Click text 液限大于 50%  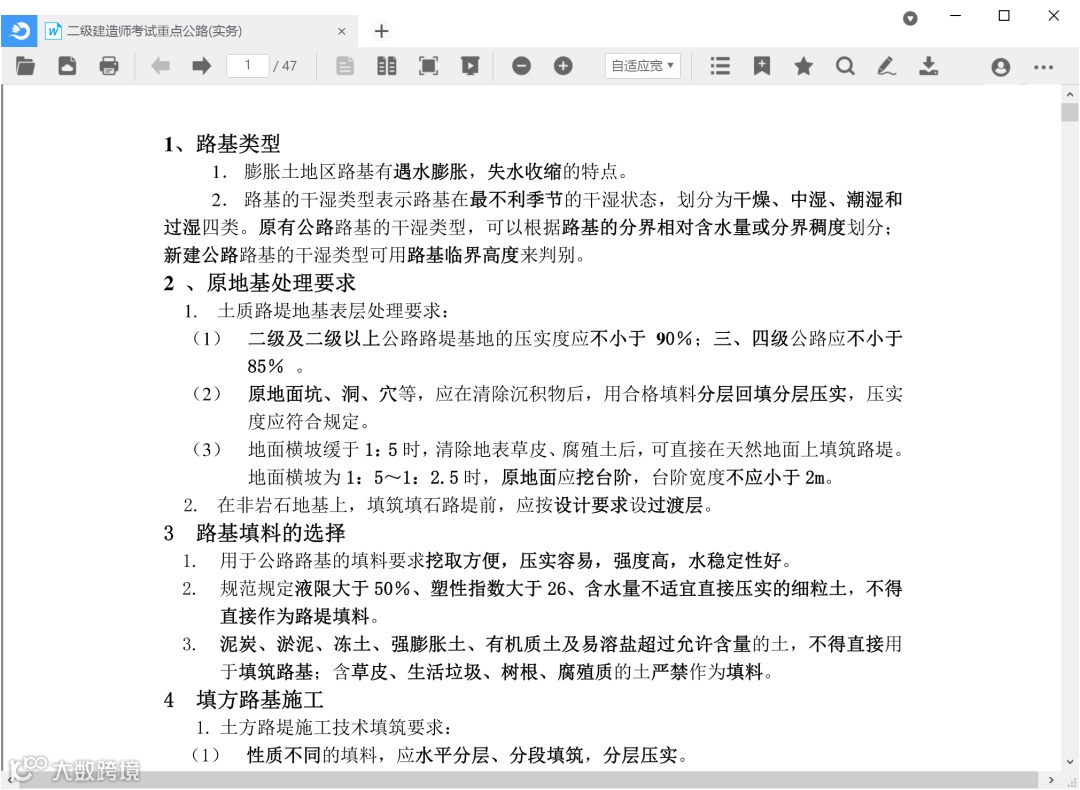pos(353,588)
